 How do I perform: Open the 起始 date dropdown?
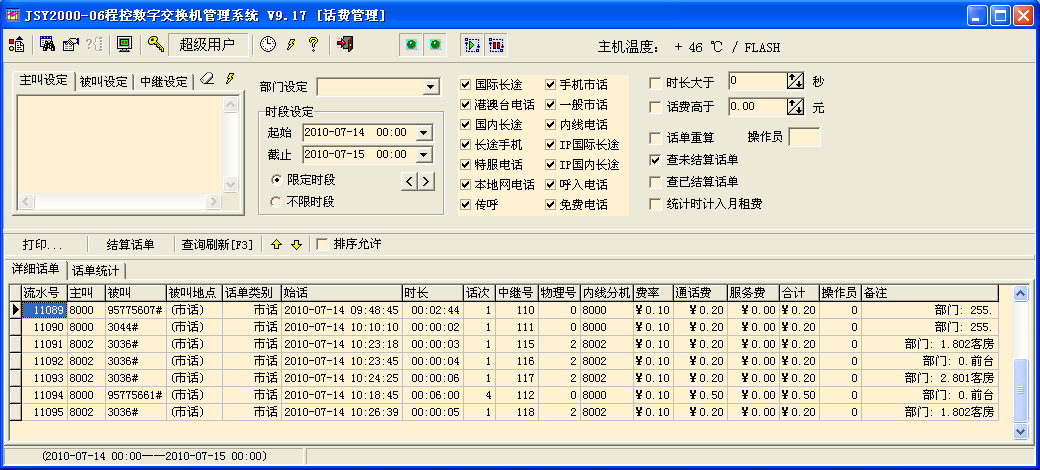coord(423,132)
